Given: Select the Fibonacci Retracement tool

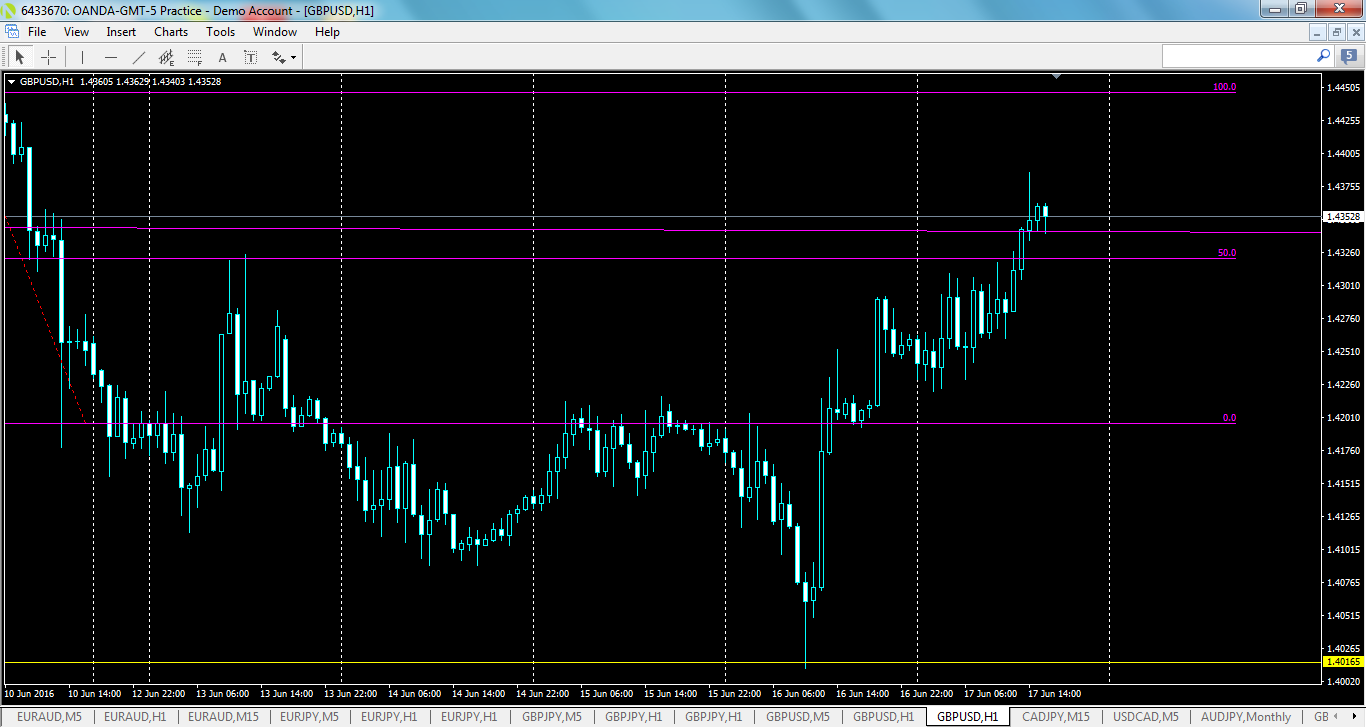Looking at the screenshot, I should point(193,57).
